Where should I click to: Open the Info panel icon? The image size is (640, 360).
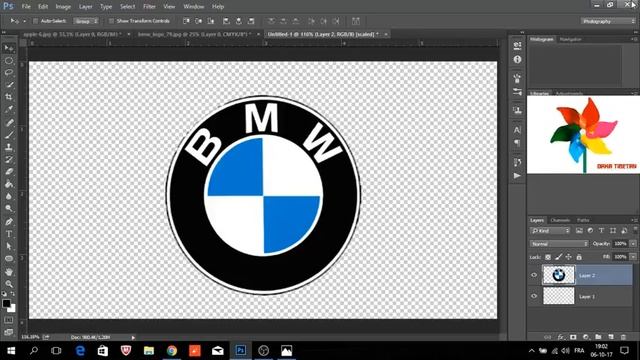[x=517, y=60]
